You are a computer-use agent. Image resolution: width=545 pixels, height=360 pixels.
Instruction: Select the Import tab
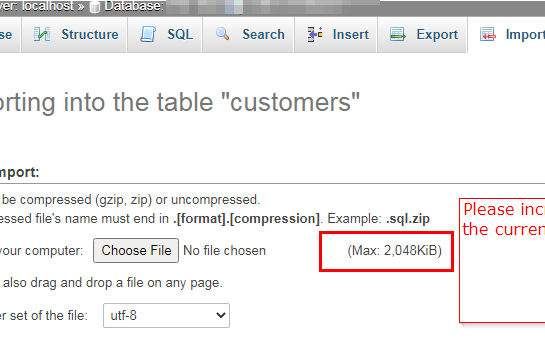(507, 35)
